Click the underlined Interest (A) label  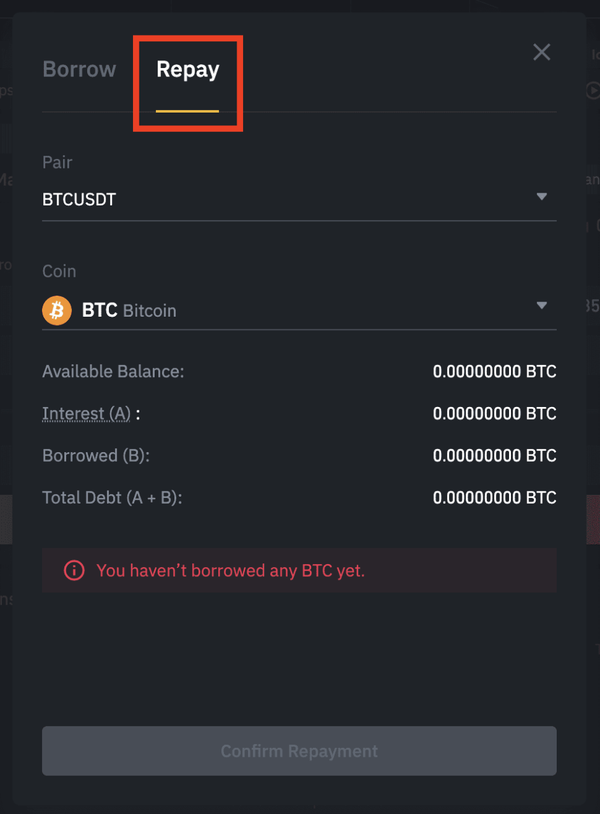coord(87,413)
